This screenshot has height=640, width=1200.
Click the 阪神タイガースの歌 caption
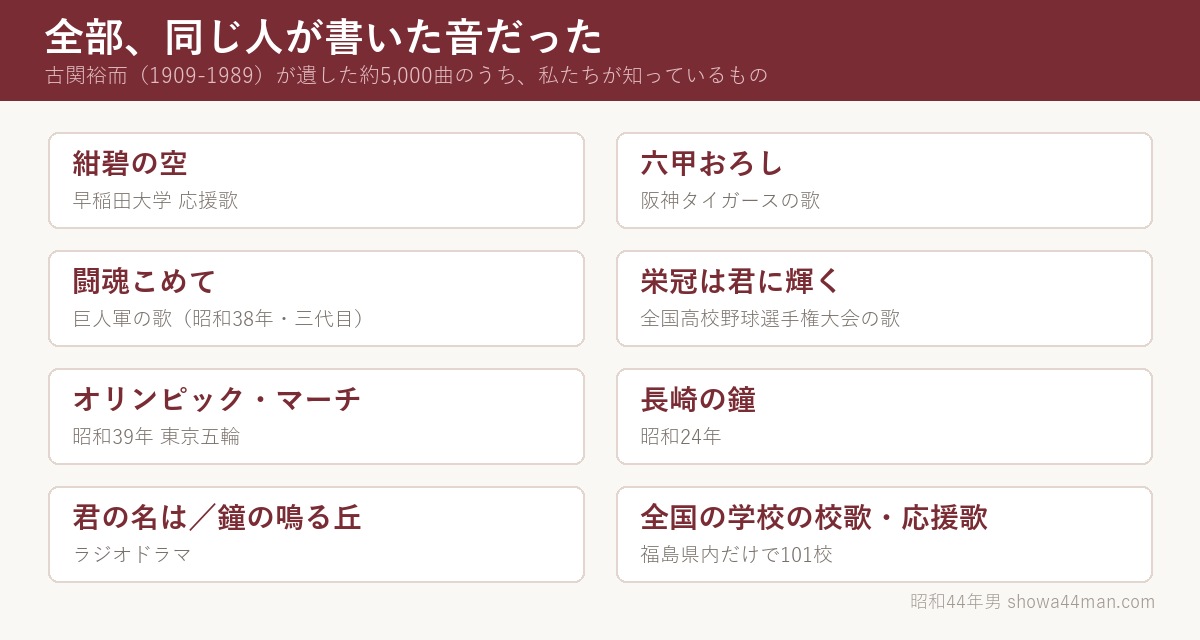[x=731, y=200]
